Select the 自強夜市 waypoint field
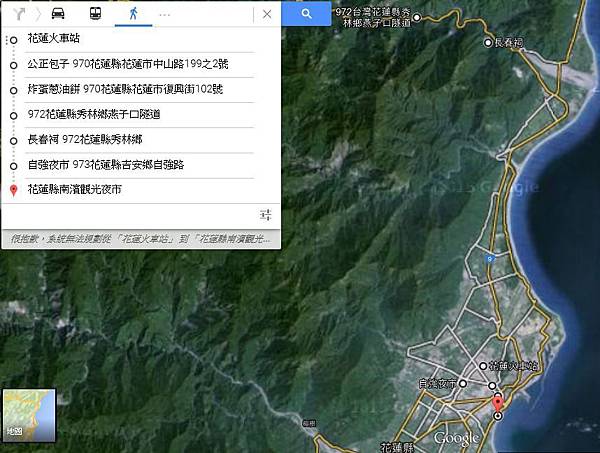The image size is (600, 453). pos(140,164)
